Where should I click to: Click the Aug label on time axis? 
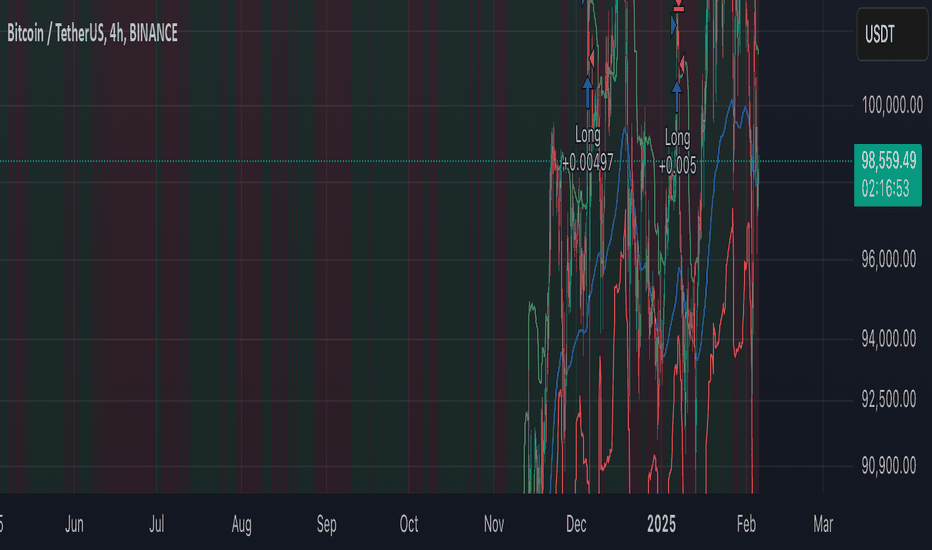[241, 524]
